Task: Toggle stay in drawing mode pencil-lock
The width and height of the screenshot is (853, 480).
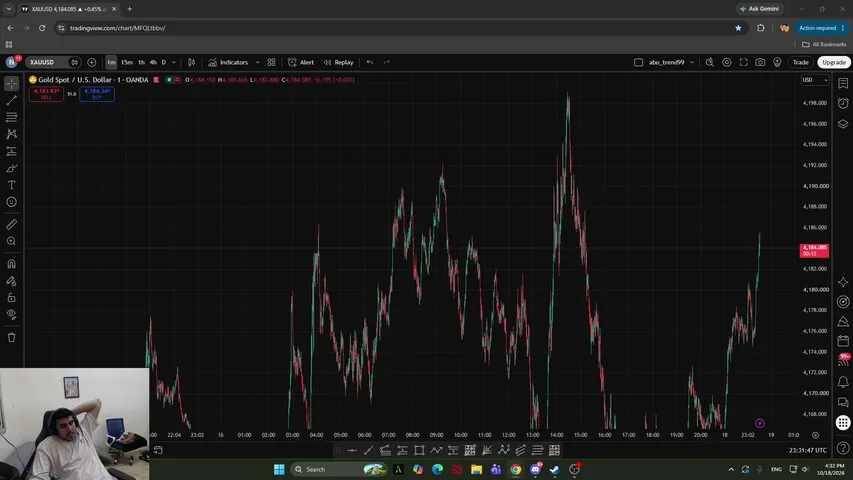Action: point(11,281)
